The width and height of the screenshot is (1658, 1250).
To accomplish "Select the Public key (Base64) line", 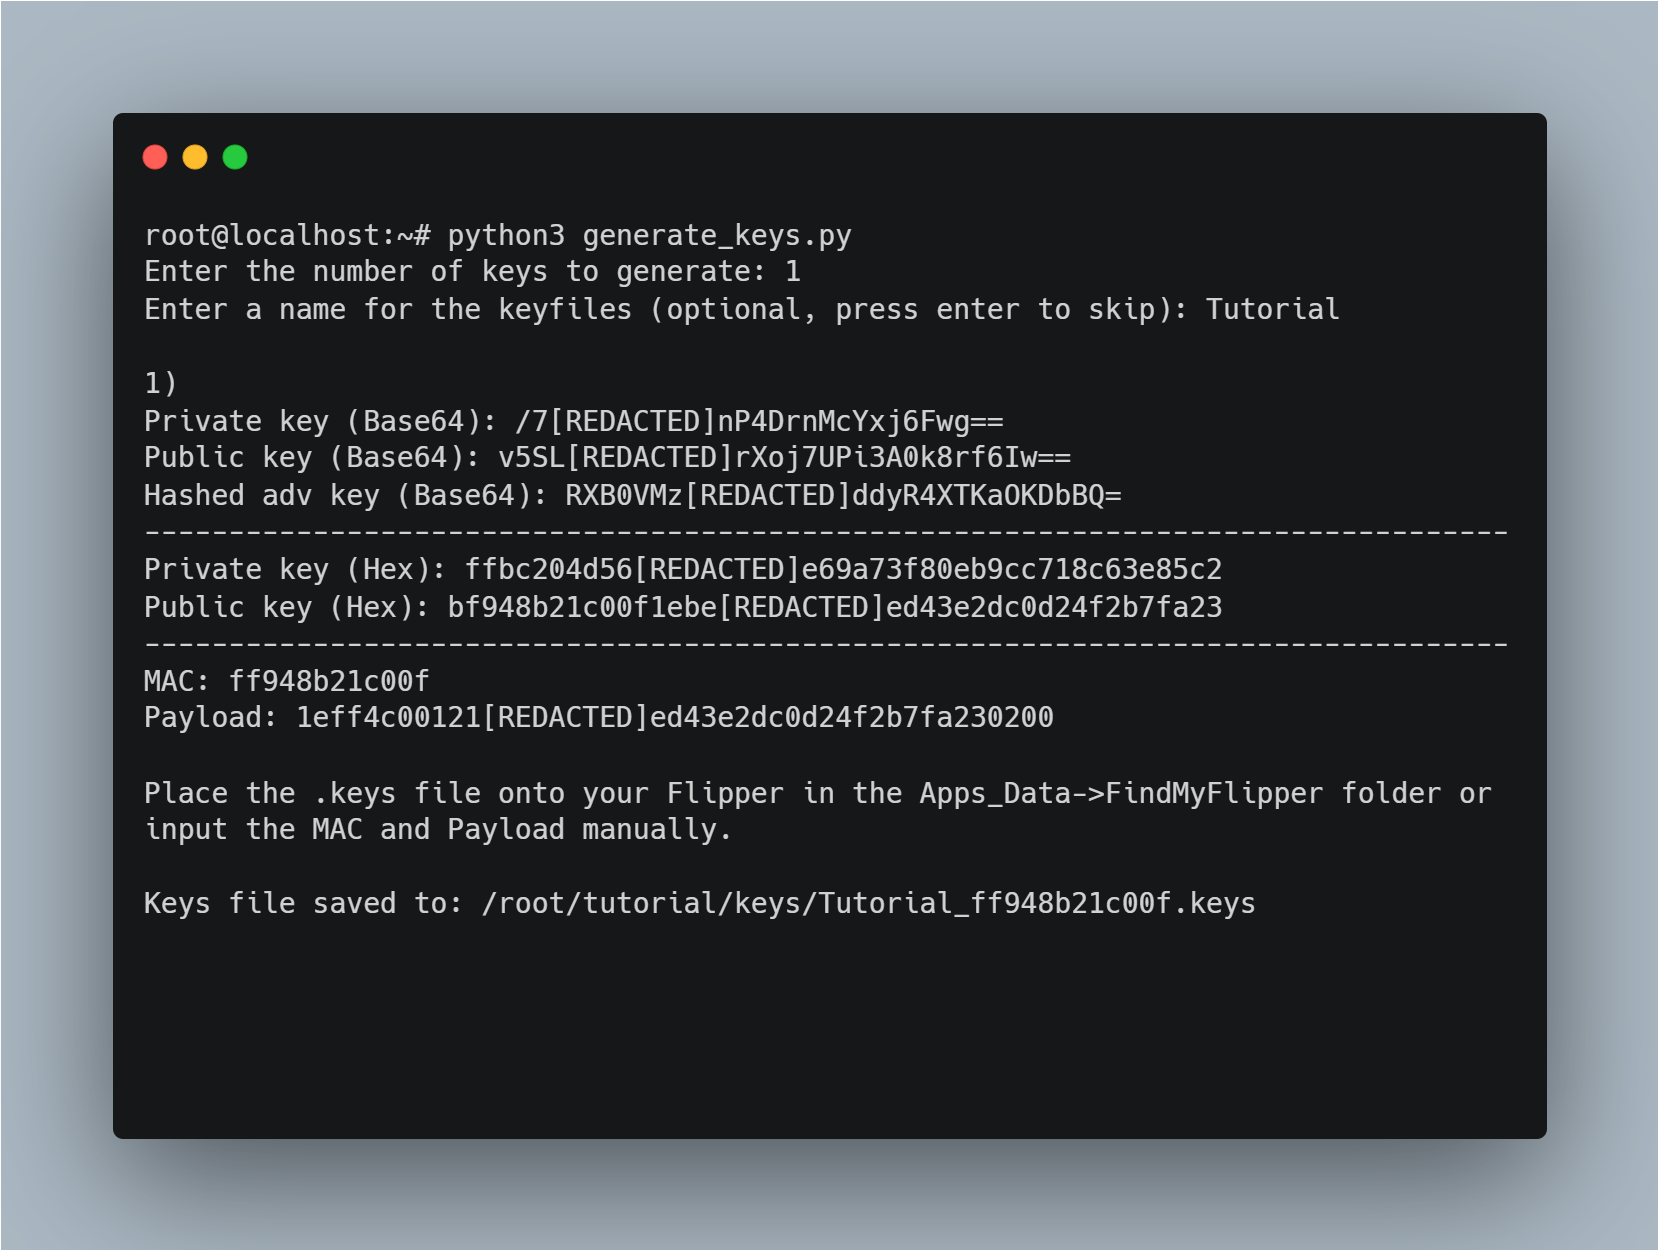I will (607, 458).
